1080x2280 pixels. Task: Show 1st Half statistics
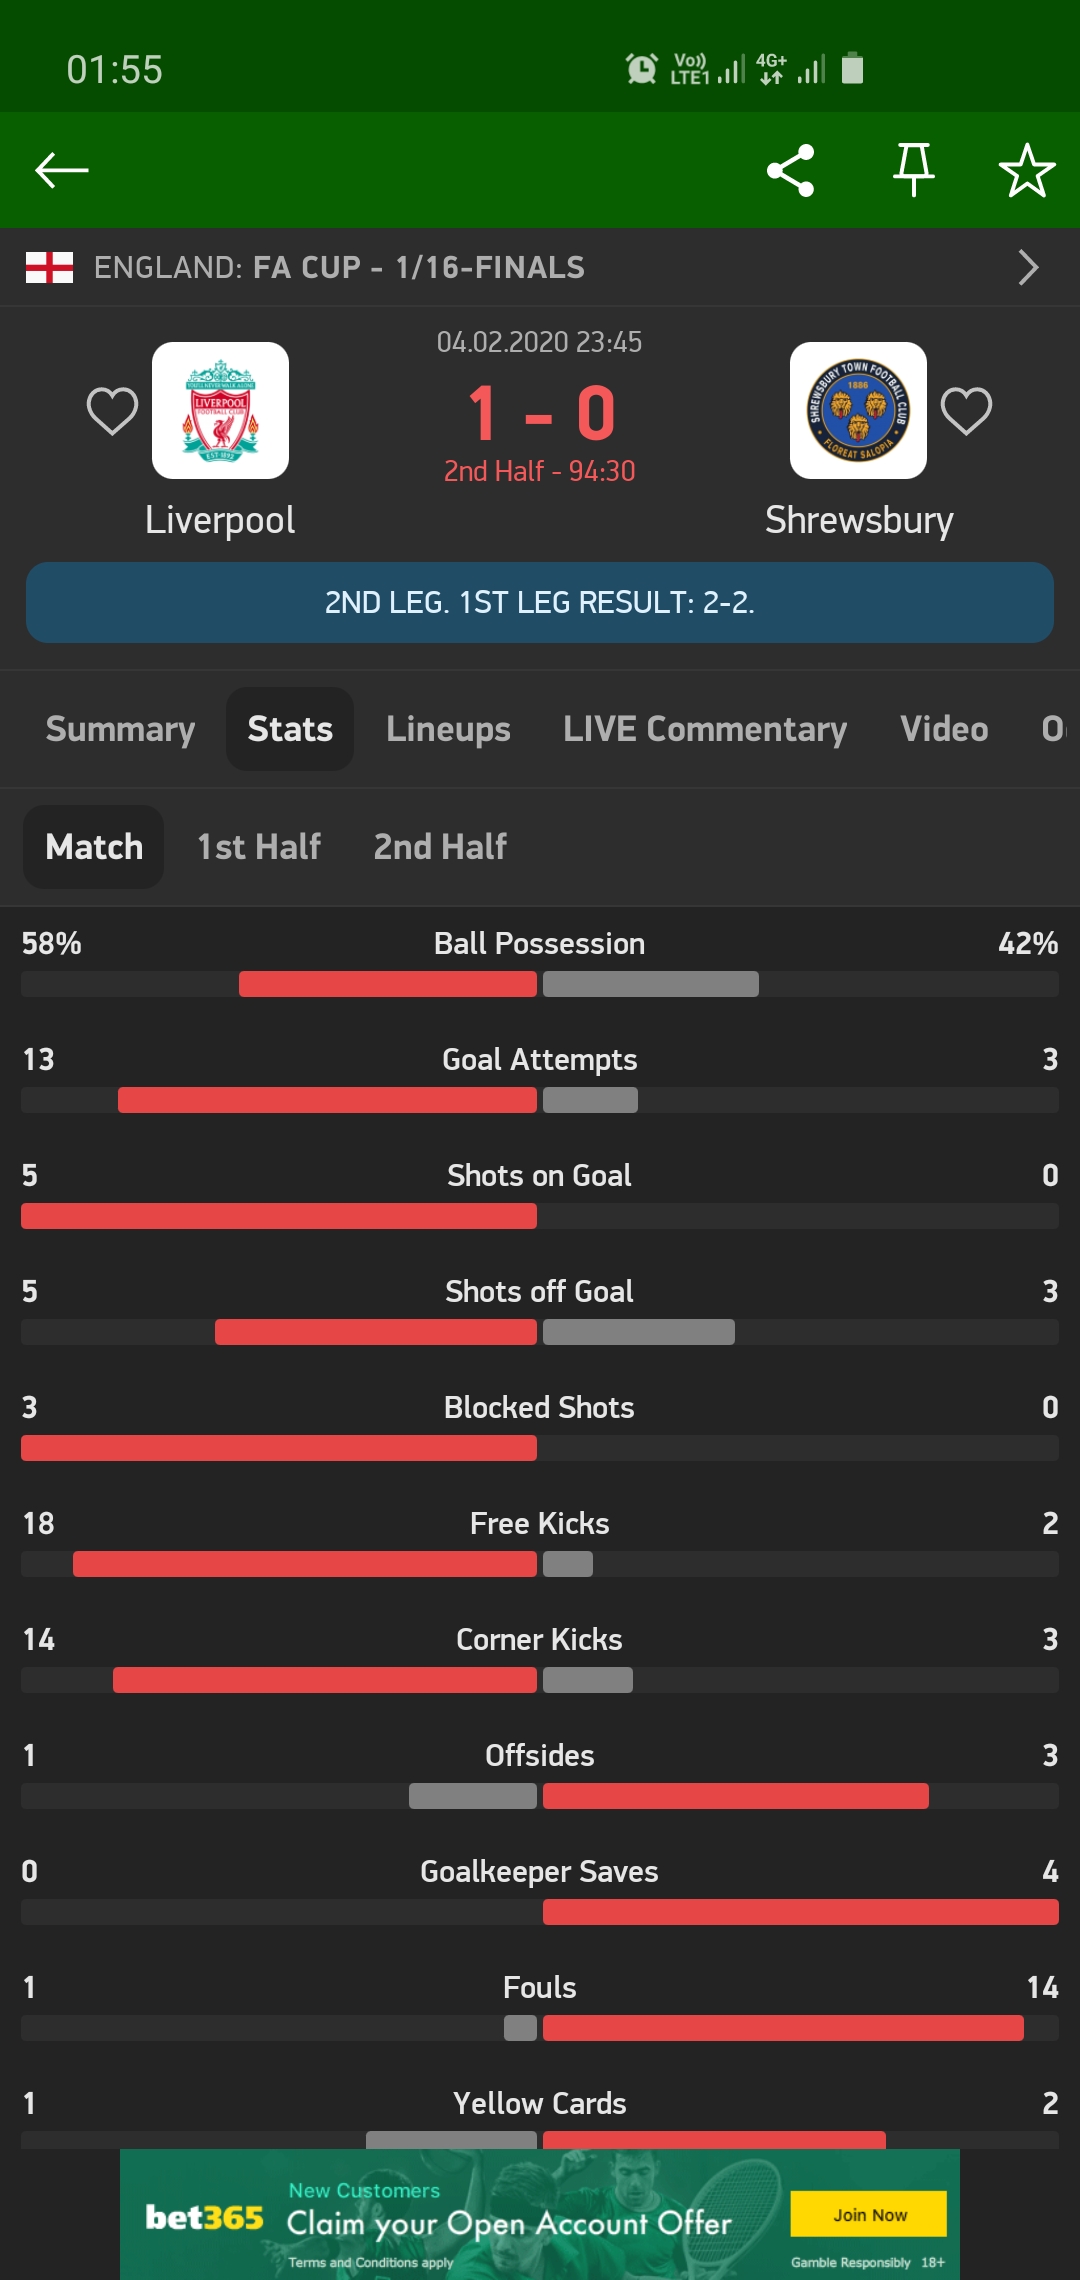pos(259,847)
